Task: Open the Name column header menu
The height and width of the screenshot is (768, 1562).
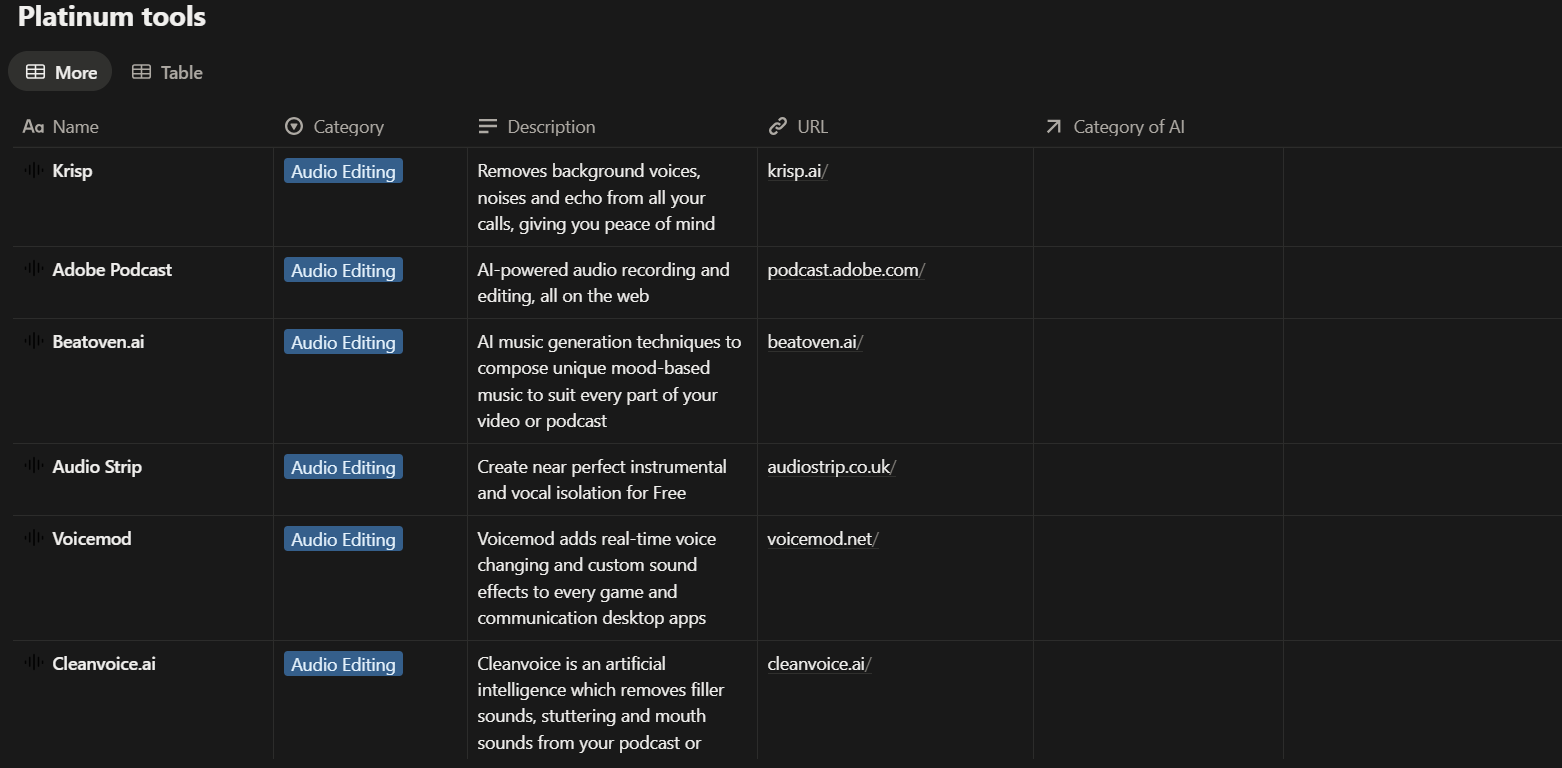Action: [75, 126]
